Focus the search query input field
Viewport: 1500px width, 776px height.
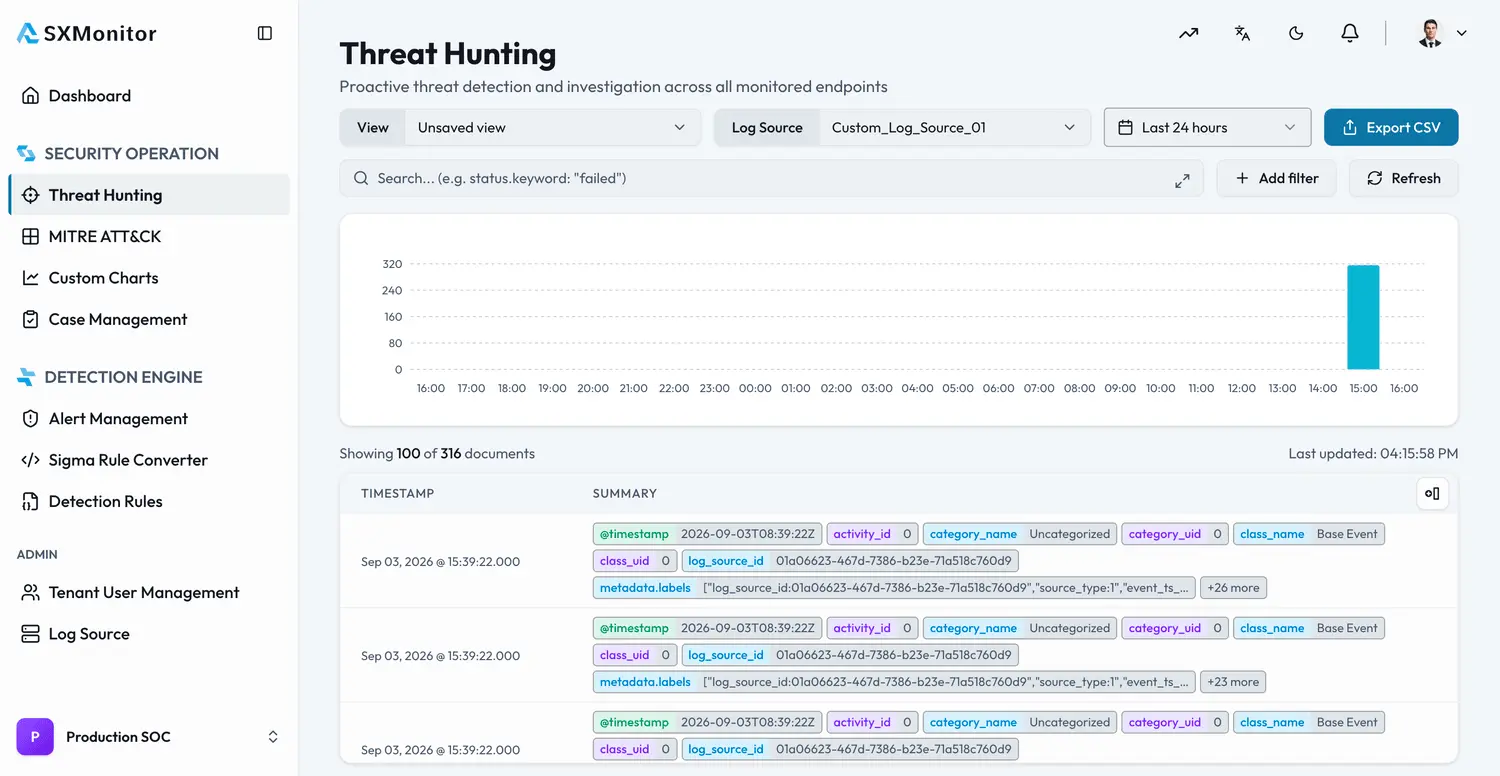[771, 179]
